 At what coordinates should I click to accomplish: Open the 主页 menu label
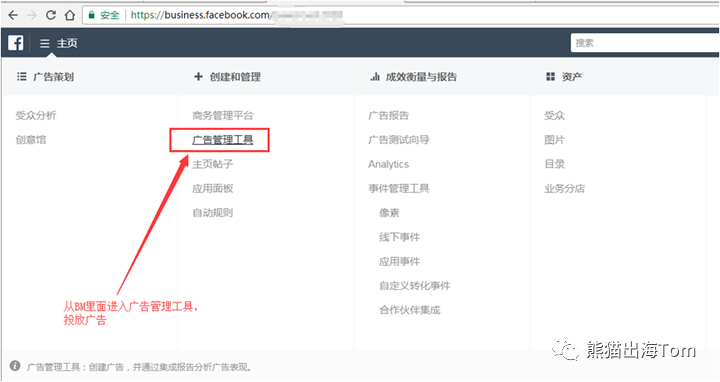(67, 43)
